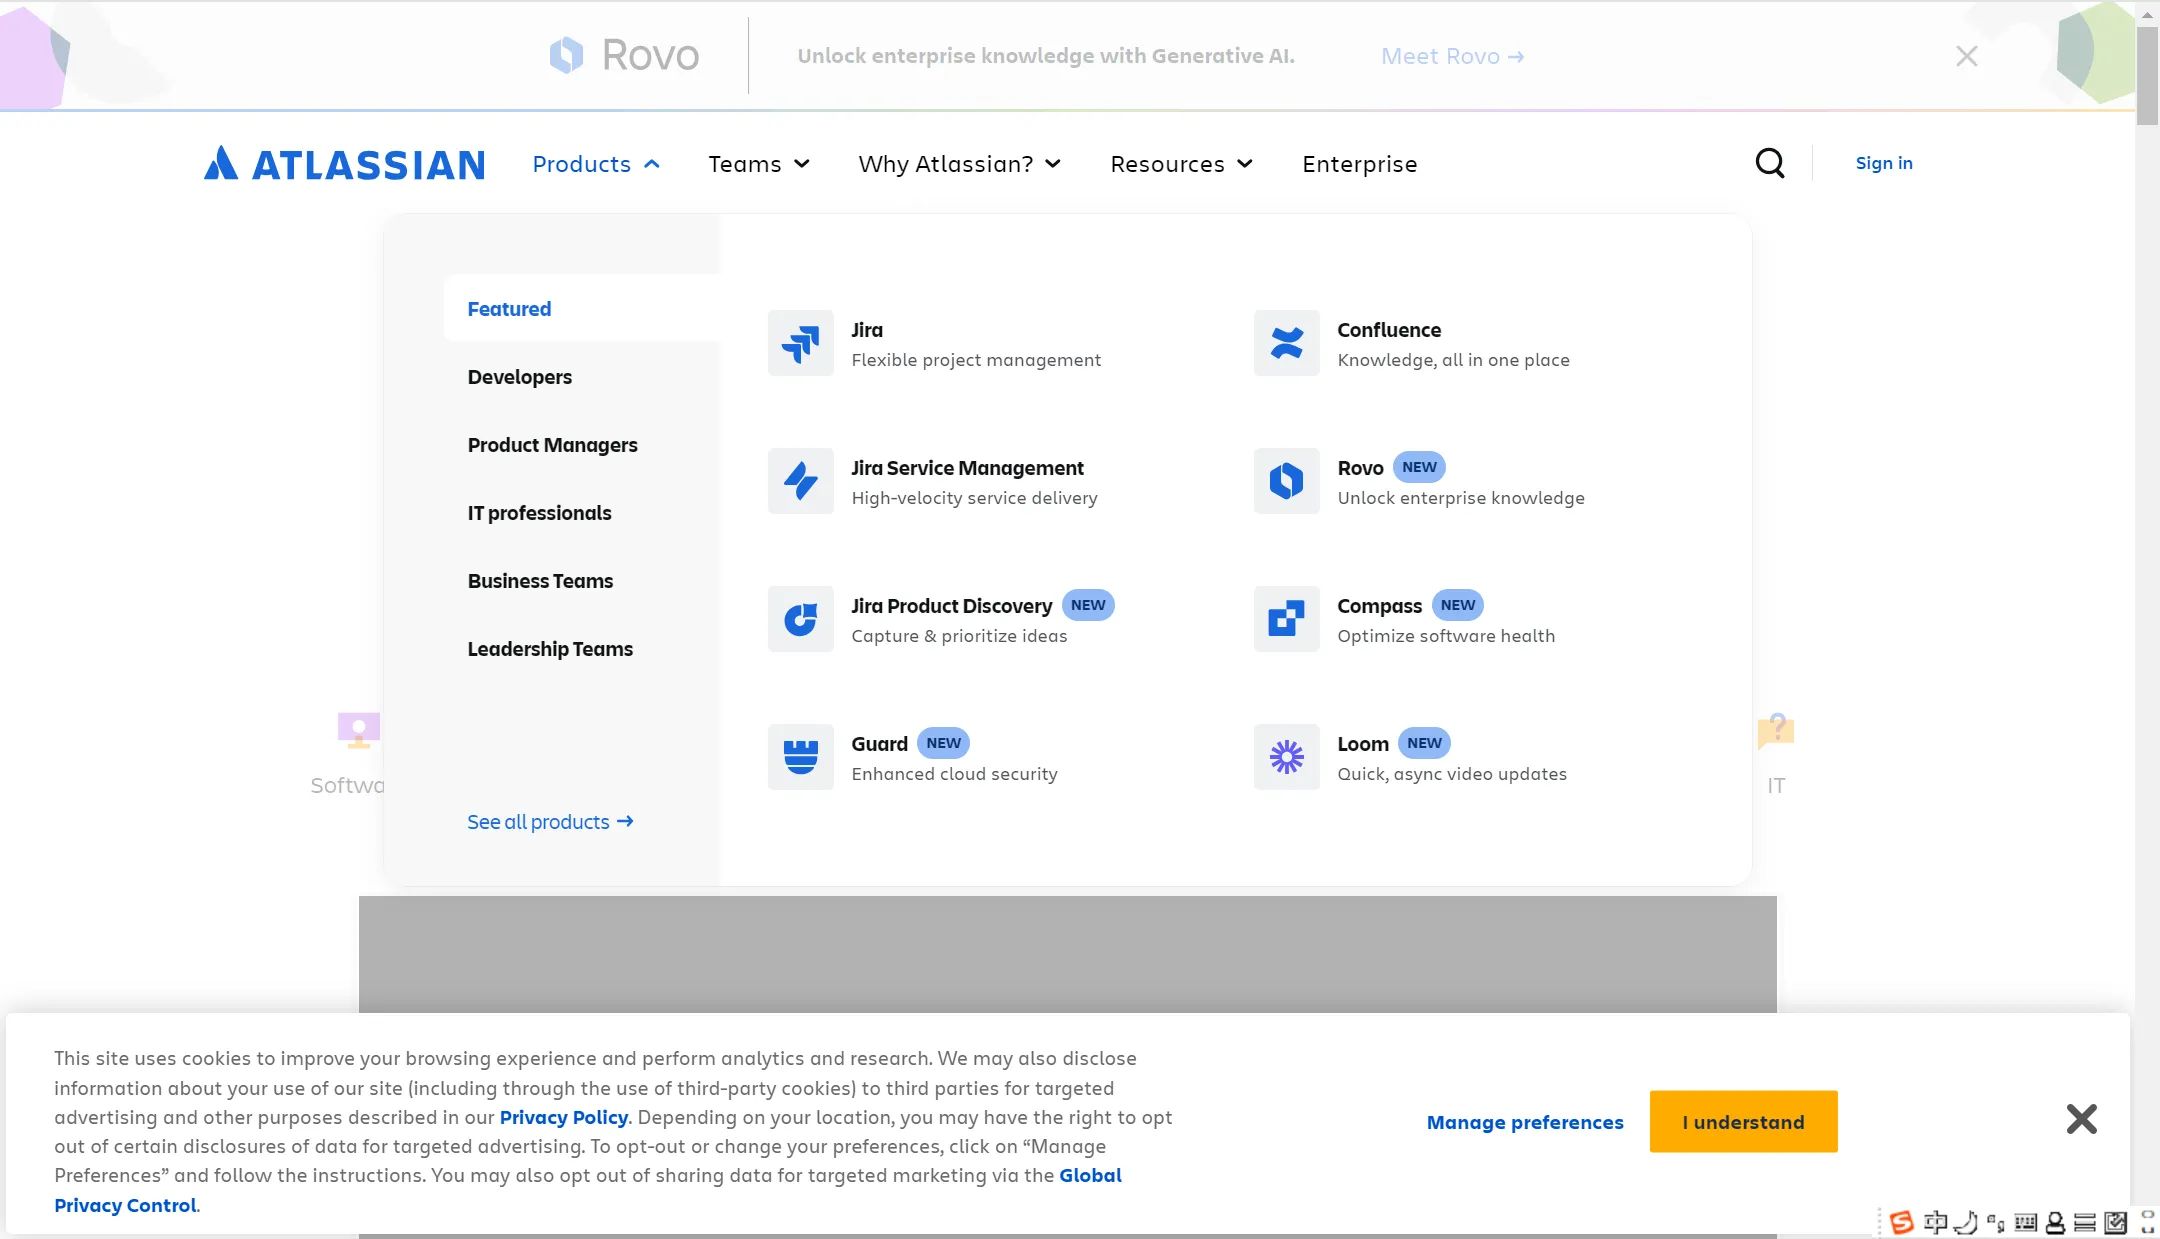Viewport: 2160px width, 1239px height.
Task: Select the Developers category tab
Action: tap(519, 377)
